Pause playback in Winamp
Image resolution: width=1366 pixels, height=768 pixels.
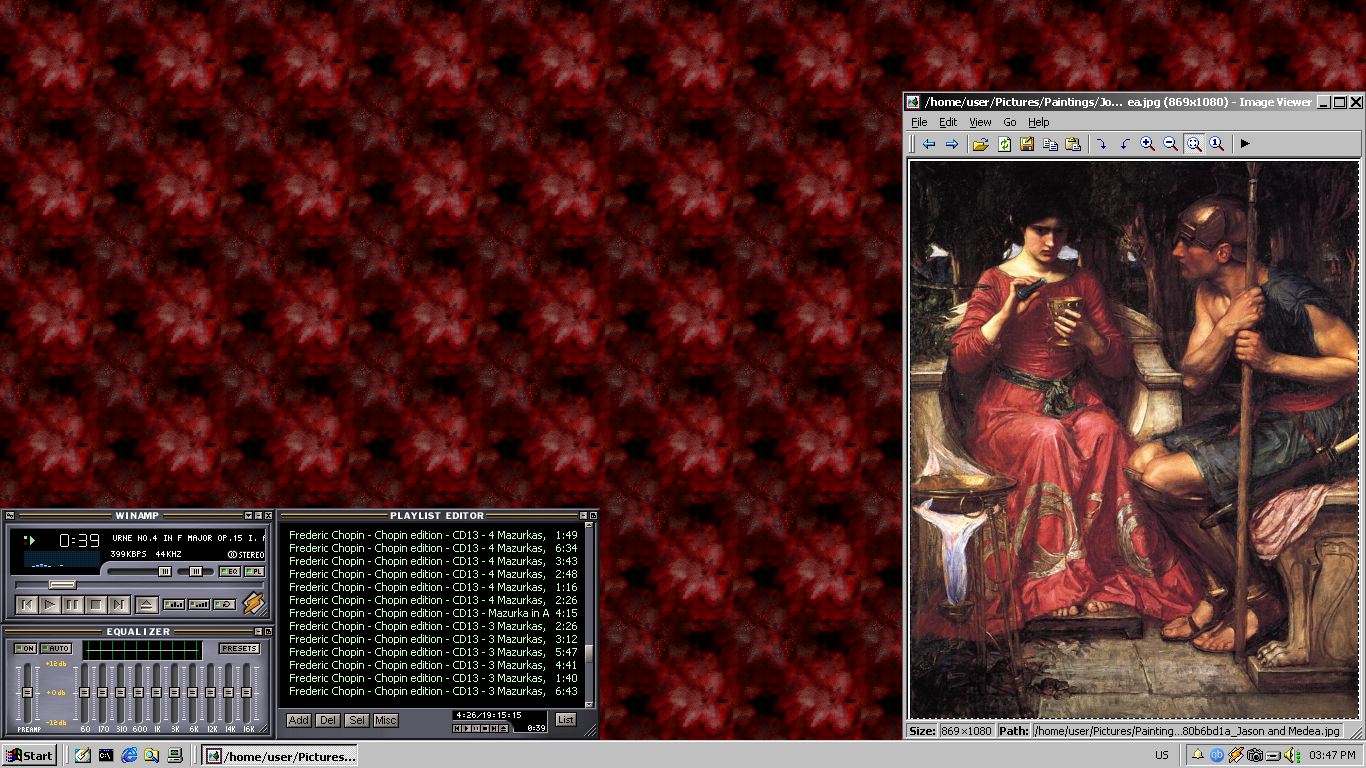73,604
